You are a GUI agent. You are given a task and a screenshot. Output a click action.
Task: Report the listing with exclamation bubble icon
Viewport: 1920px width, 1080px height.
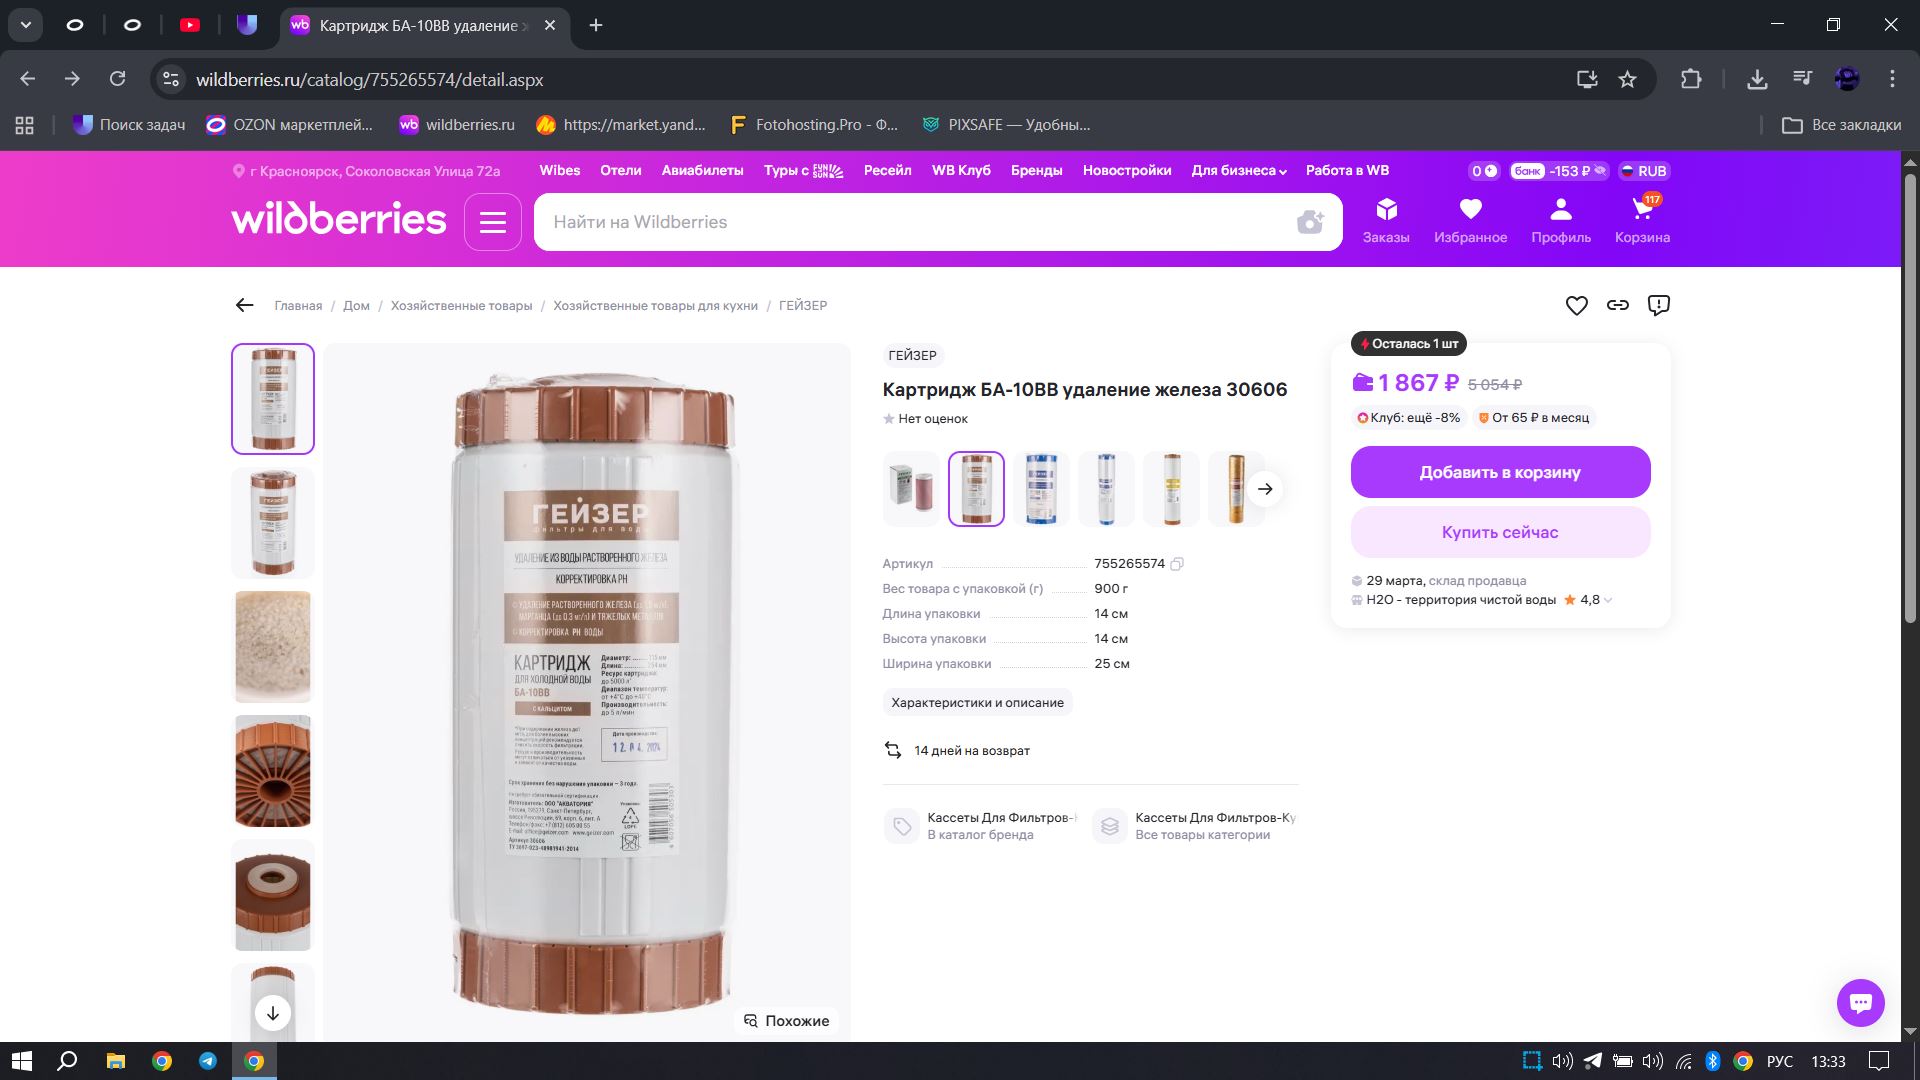[x=1659, y=306]
